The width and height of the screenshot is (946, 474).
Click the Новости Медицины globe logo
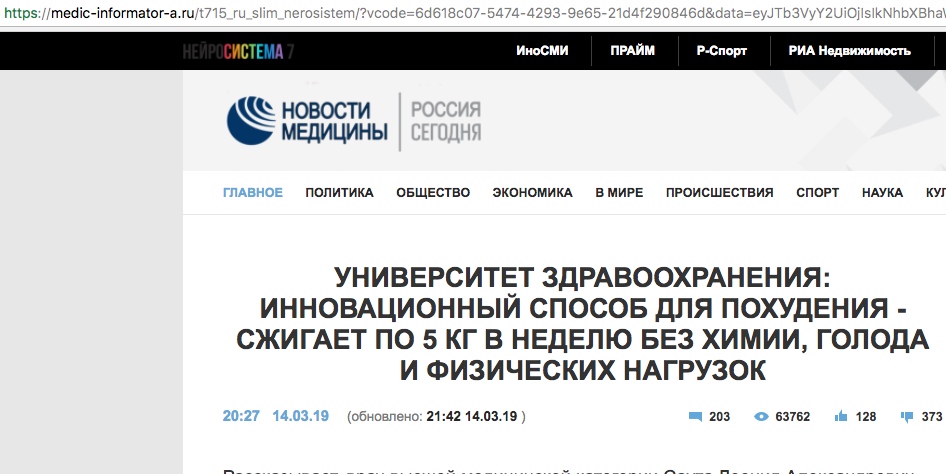250,122
